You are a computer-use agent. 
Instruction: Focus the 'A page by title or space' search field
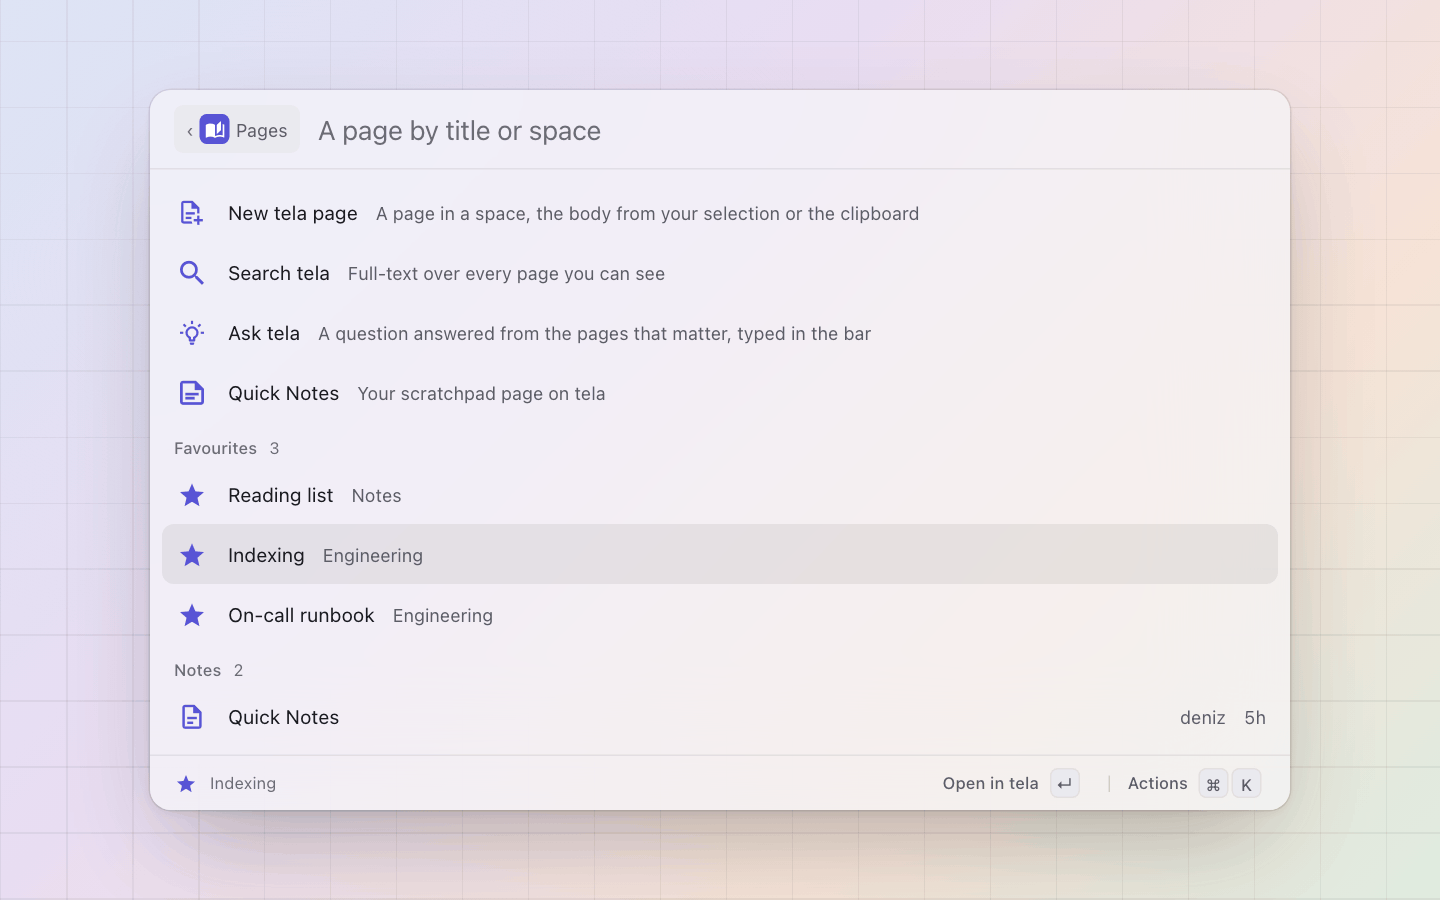(790, 131)
